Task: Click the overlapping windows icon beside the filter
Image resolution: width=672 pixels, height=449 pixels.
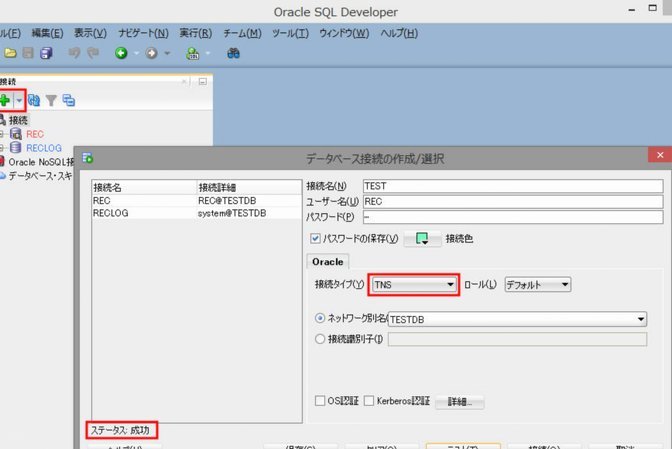Action: click(x=69, y=100)
